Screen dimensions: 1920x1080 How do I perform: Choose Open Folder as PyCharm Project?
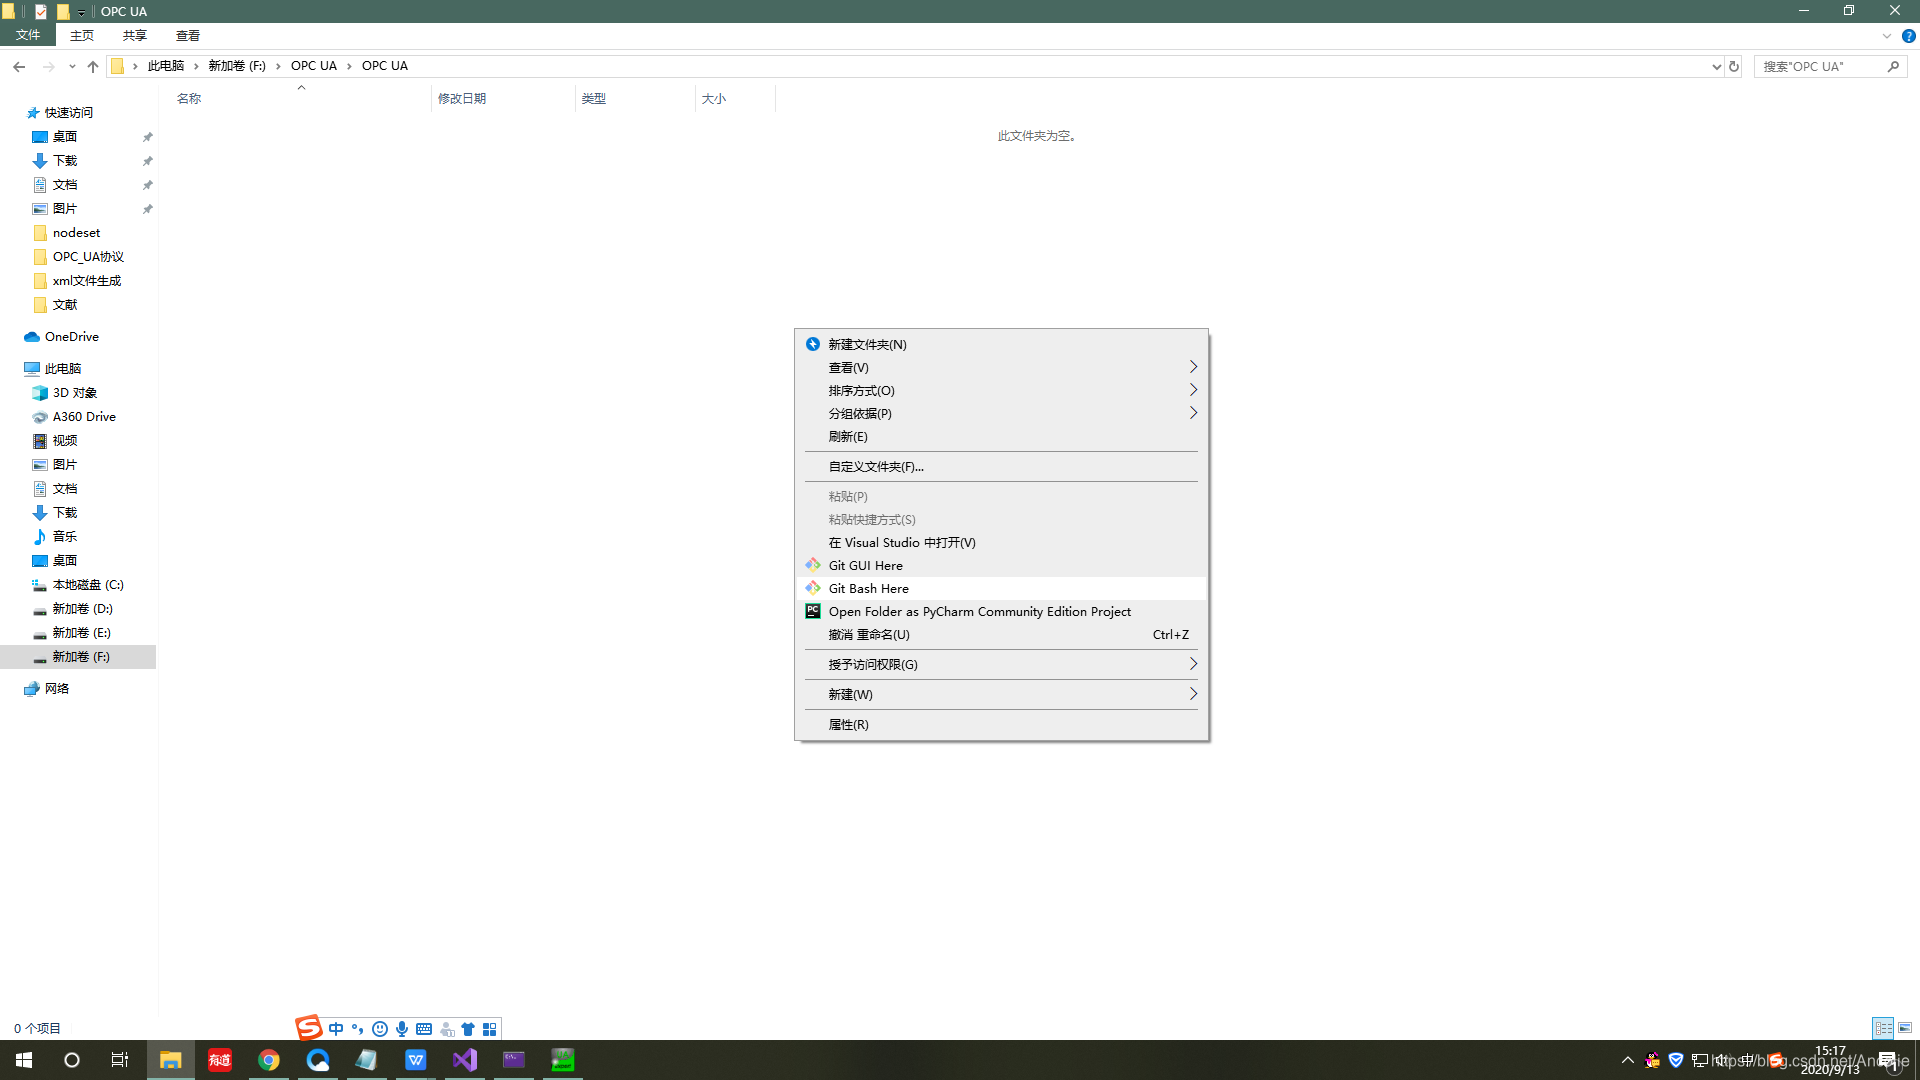coord(1001,611)
